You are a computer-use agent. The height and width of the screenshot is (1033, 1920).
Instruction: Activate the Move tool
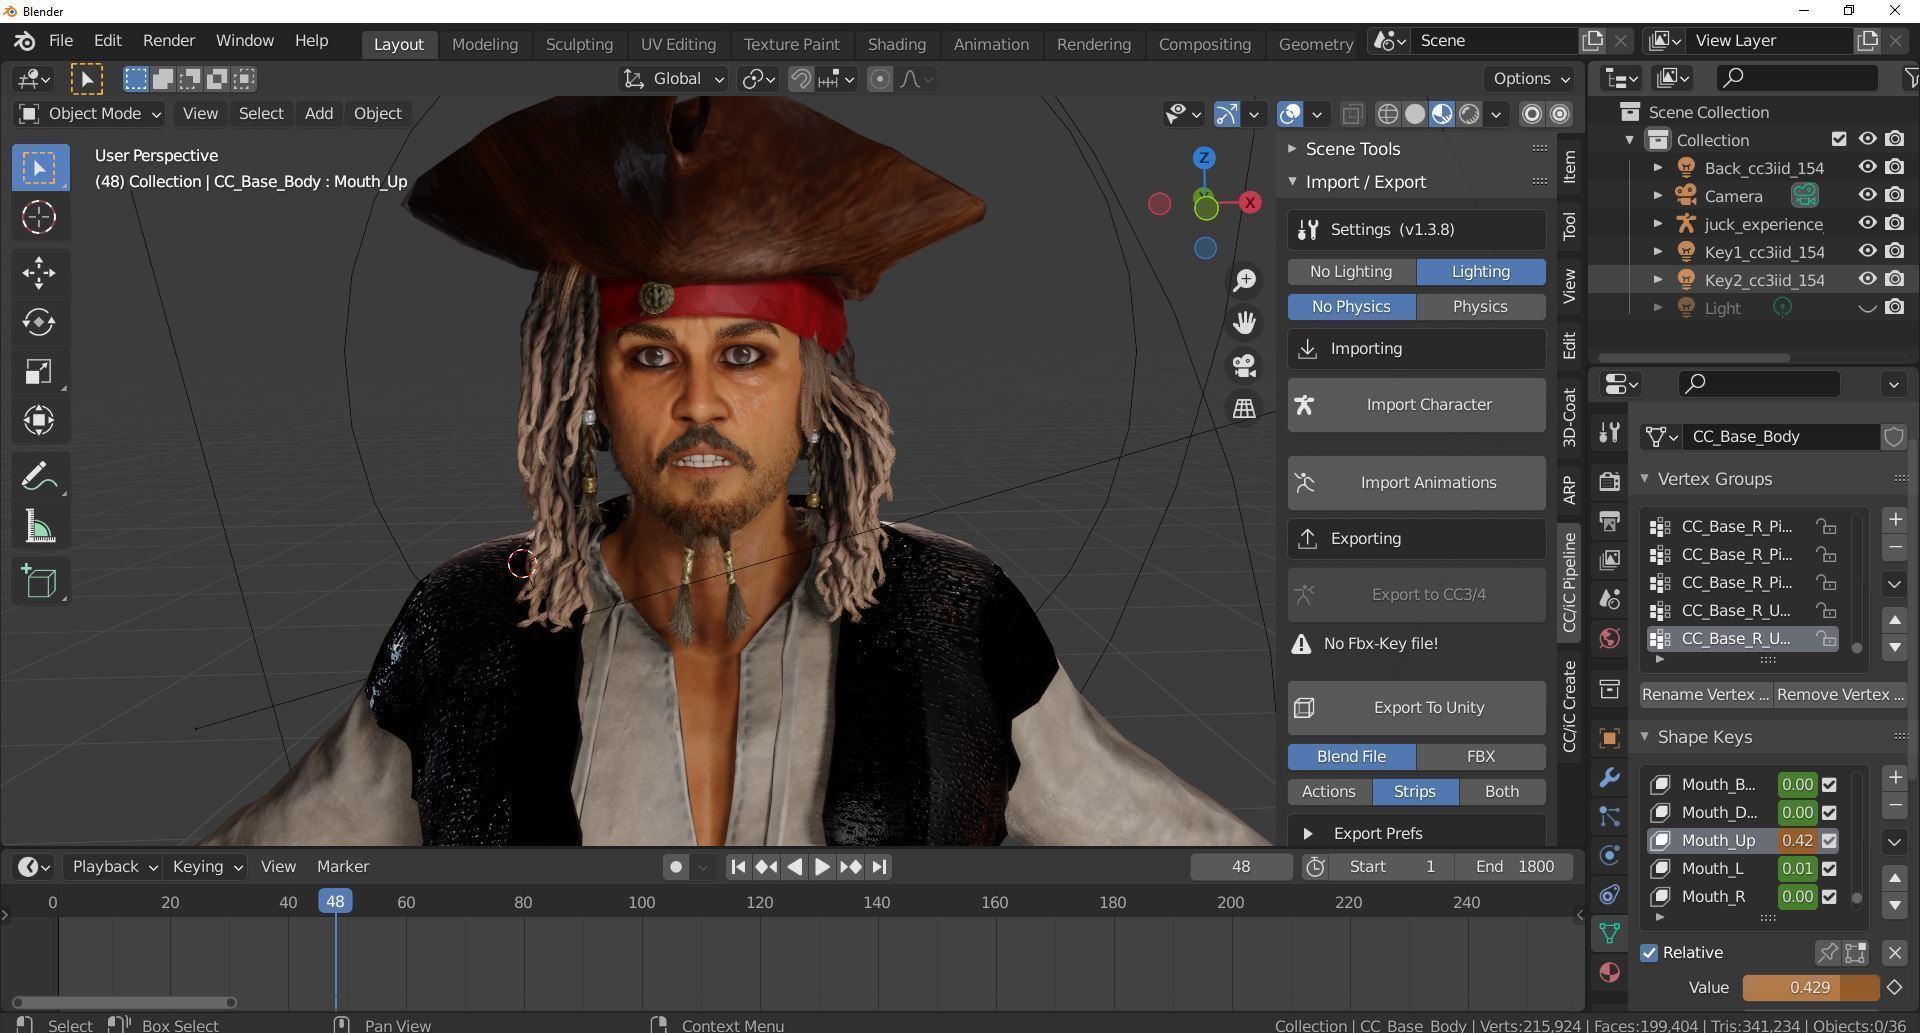tap(39, 272)
